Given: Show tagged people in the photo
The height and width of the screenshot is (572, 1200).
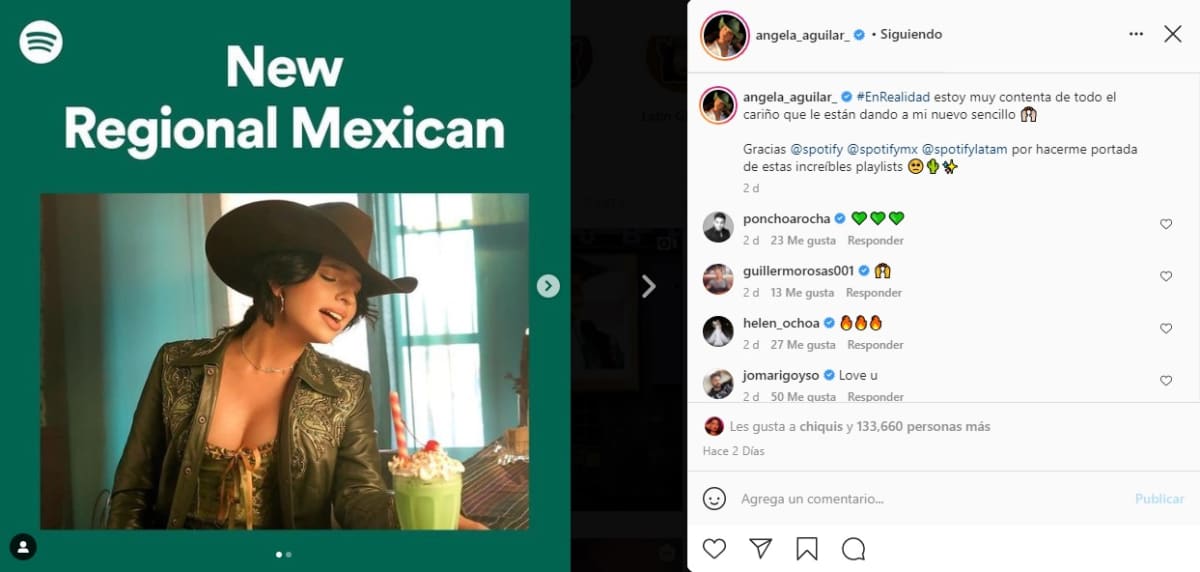Looking at the screenshot, I should coord(23,546).
